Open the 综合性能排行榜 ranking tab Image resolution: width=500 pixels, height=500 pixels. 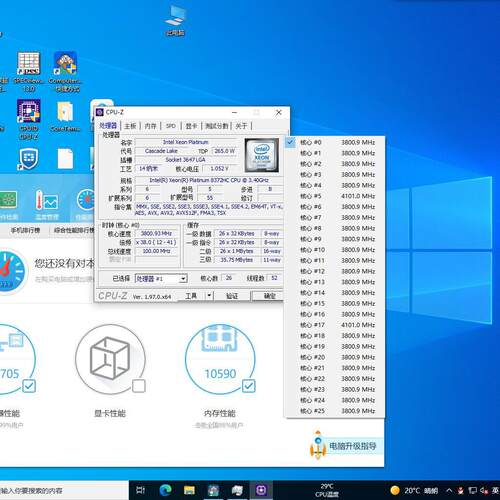74,230
